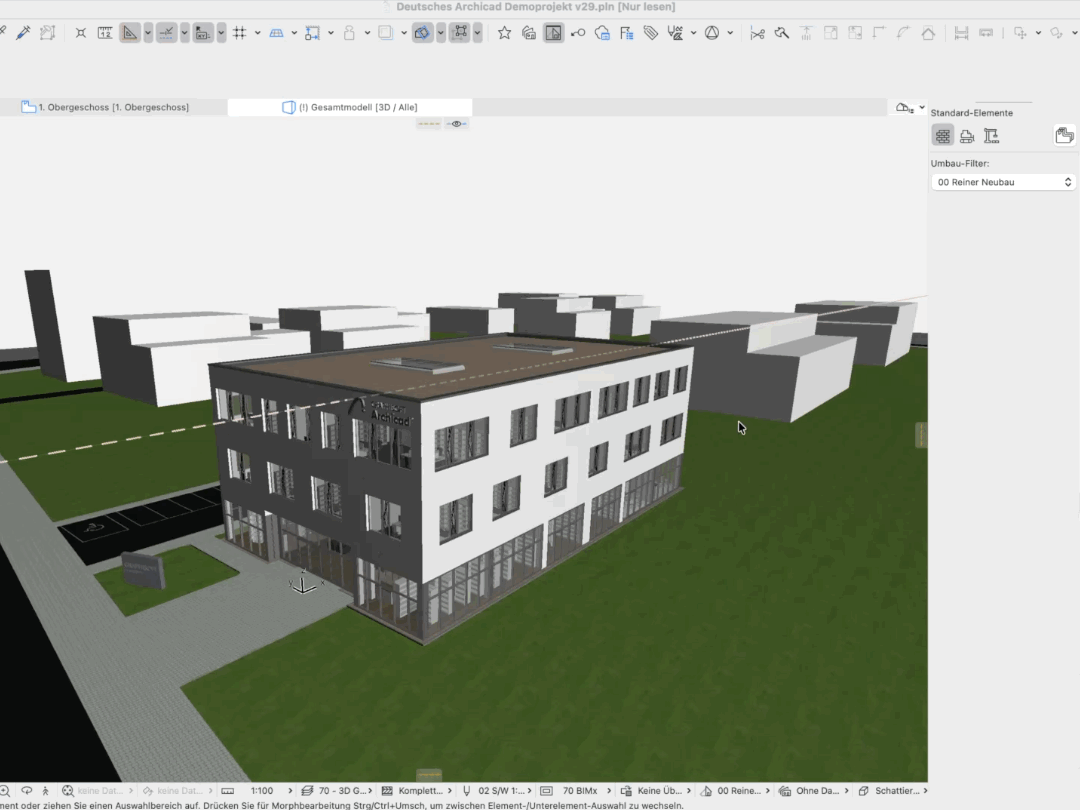This screenshot has width=1080, height=810.
Task: Click the second Standard-Elemente stamp icon
Action: pyautogui.click(x=967, y=136)
